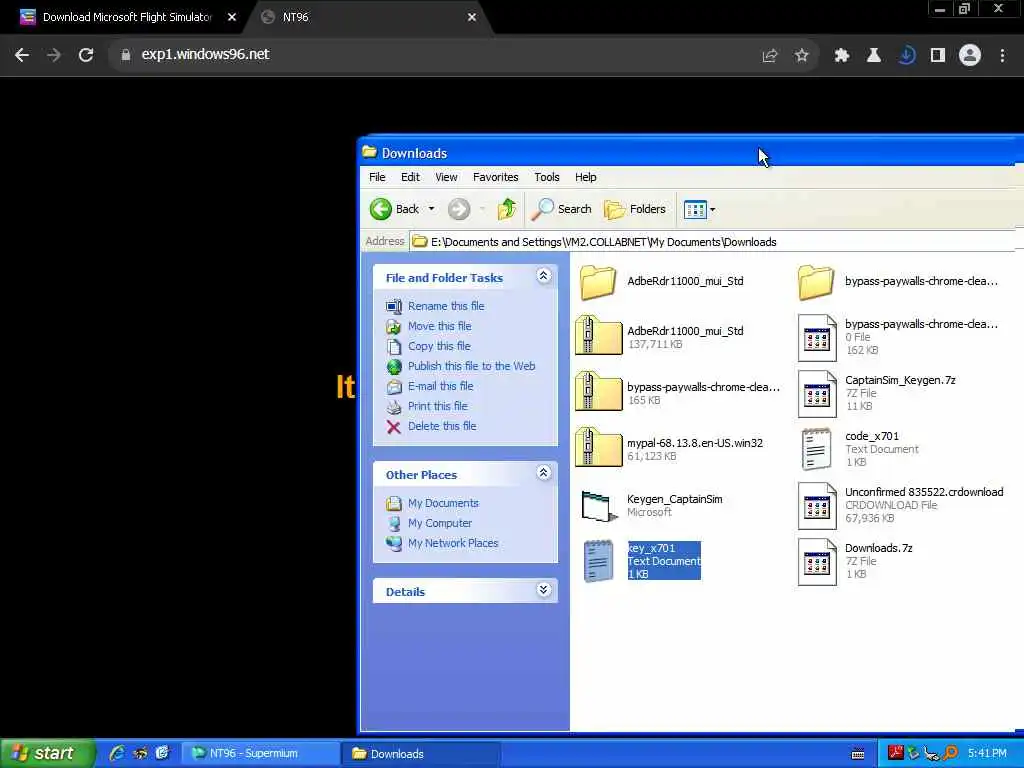Select the bypass-paywalls 0 File 162 KB icon
The image size is (1024, 768).
(x=817, y=338)
